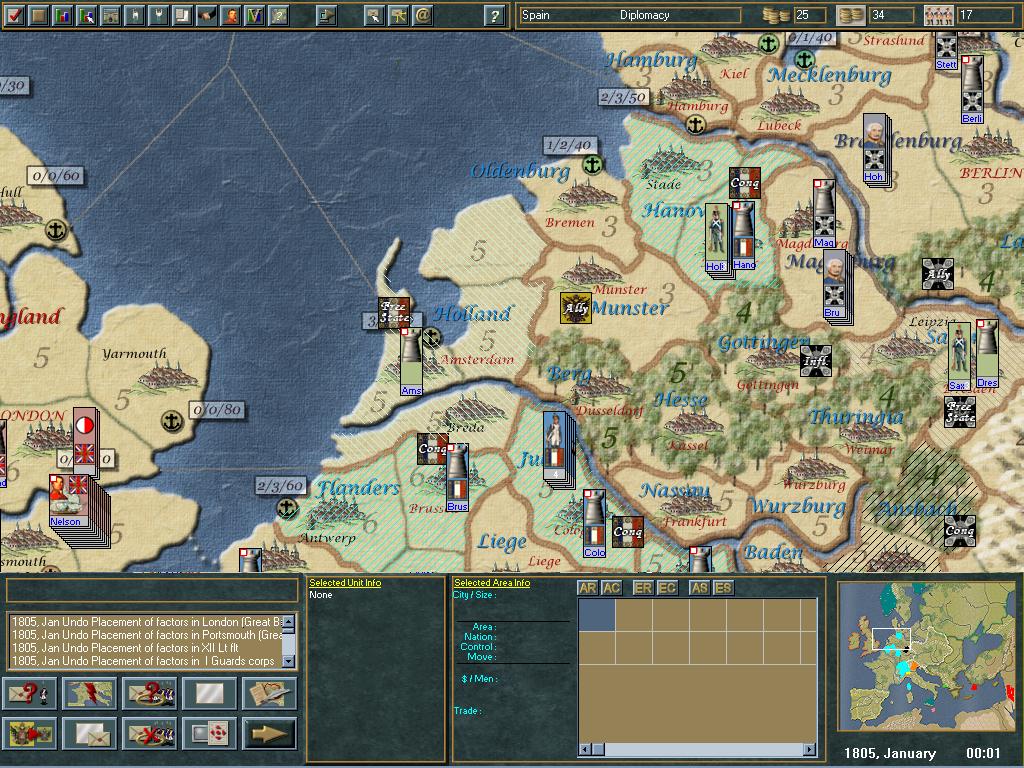Click the Ally marker in Munster
The width and height of the screenshot is (1024, 768).
coord(575,308)
